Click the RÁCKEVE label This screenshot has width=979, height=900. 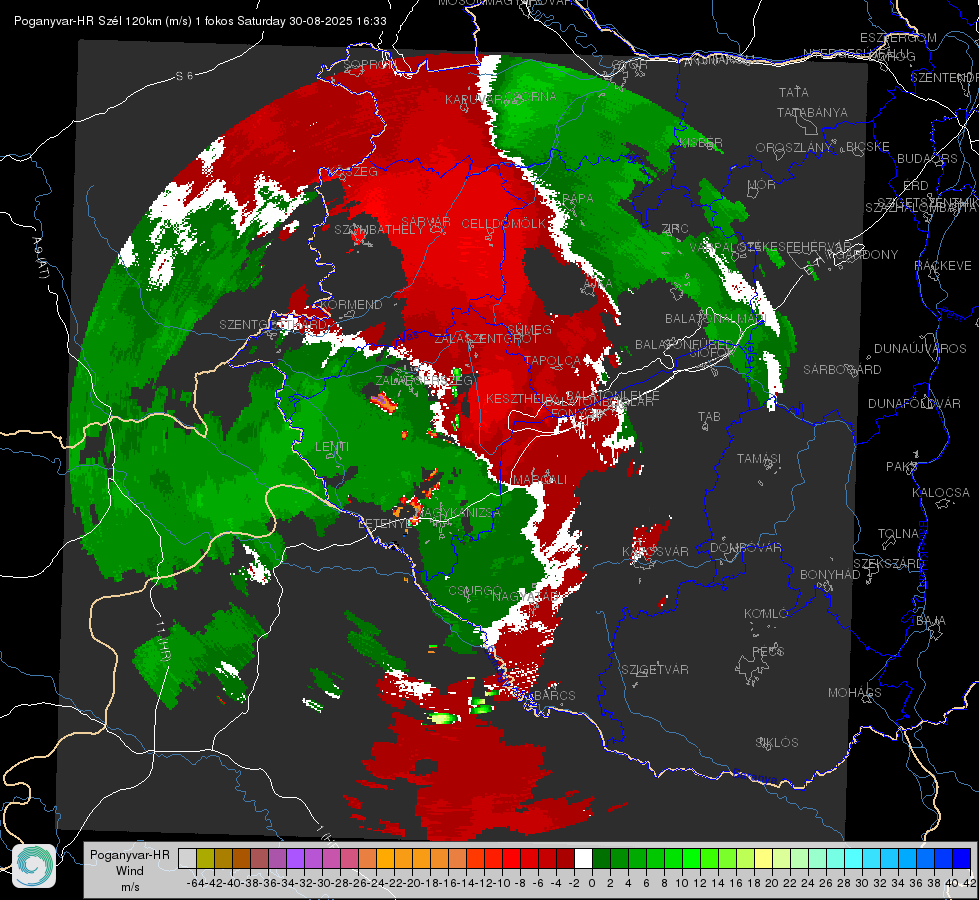(x=943, y=266)
